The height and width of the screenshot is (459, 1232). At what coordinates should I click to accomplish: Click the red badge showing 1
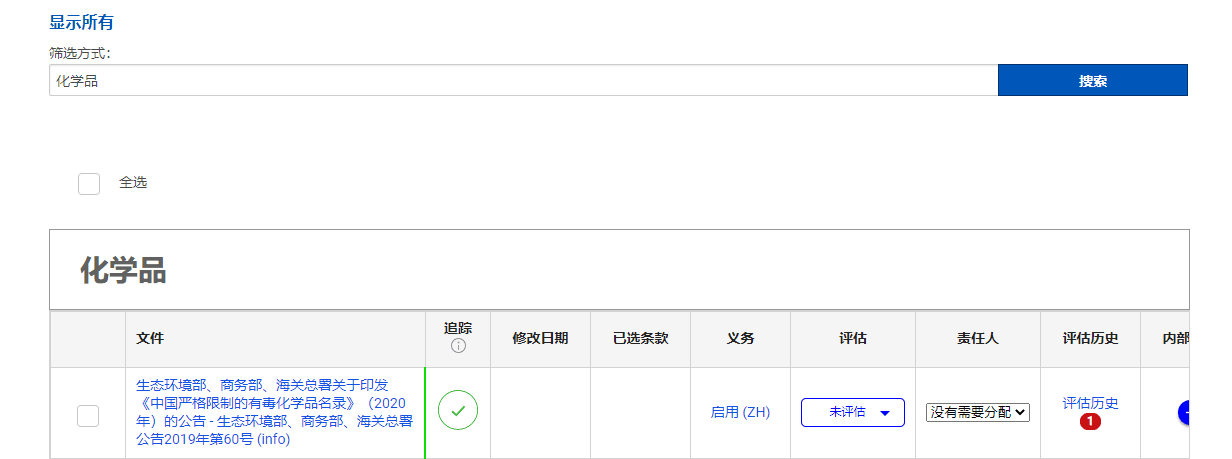tap(1090, 422)
